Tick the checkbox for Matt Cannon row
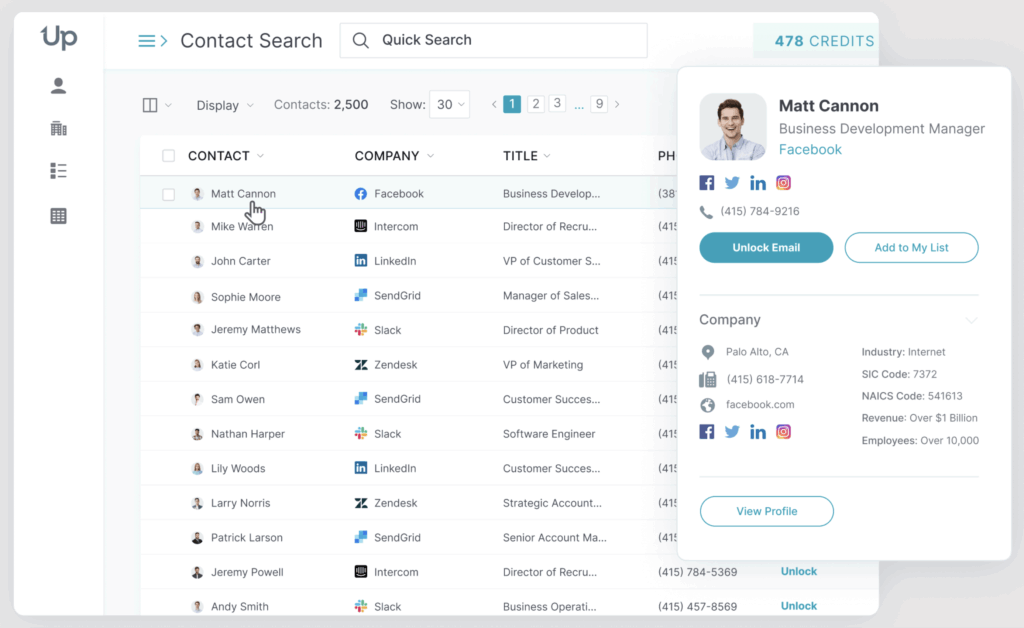Viewport: 1024px width, 628px height. point(168,194)
